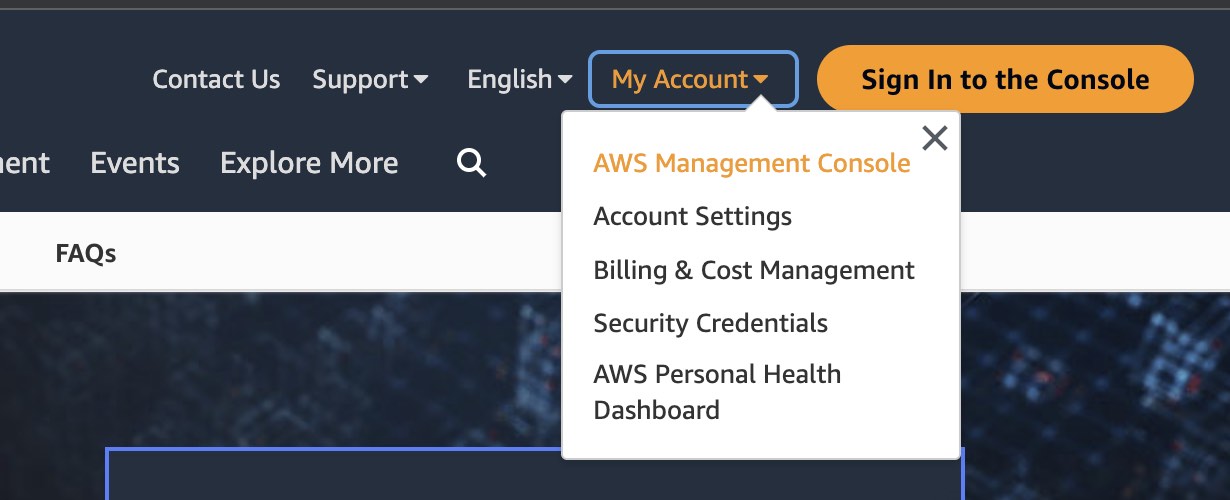Close the My Account popup with X
Viewport: 1230px width, 500px height.
(x=934, y=138)
